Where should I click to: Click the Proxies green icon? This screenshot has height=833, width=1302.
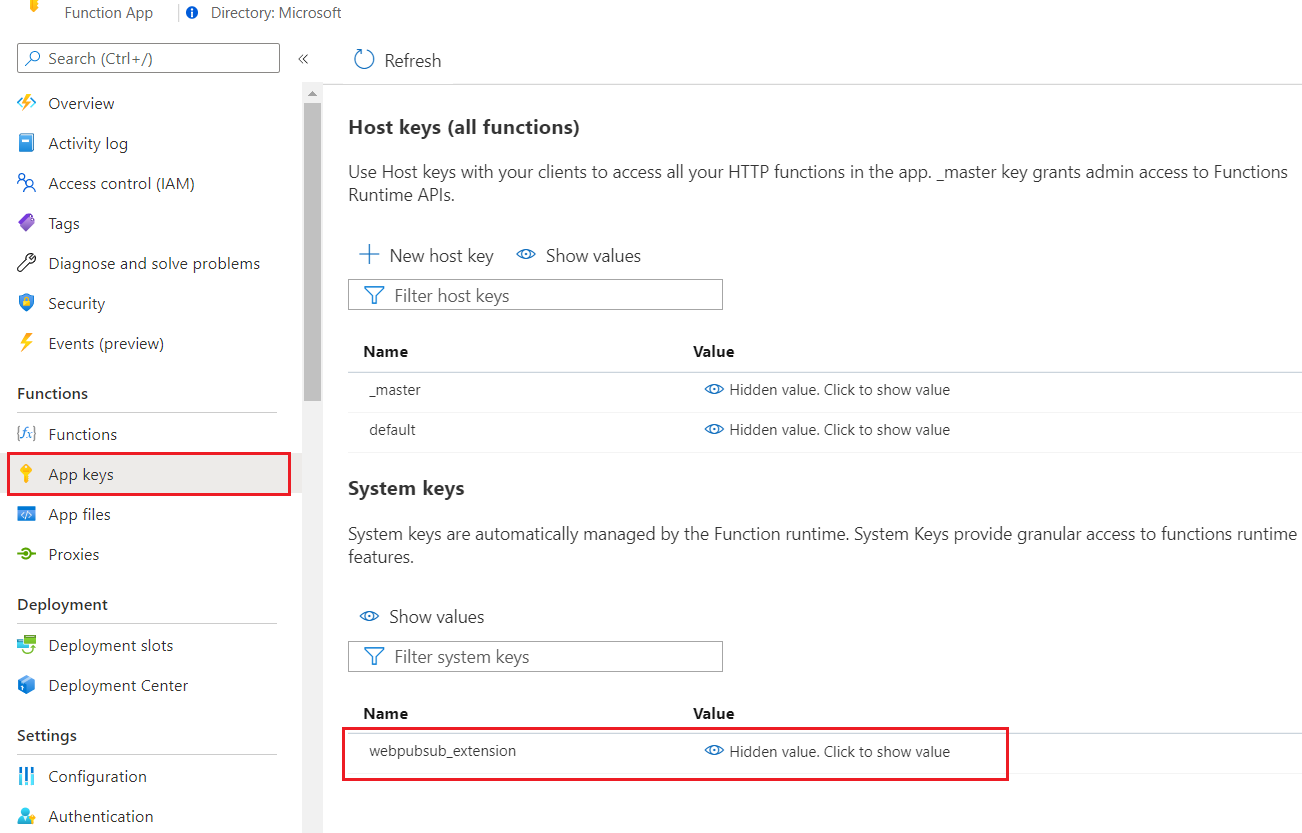(x=27, y=554)
